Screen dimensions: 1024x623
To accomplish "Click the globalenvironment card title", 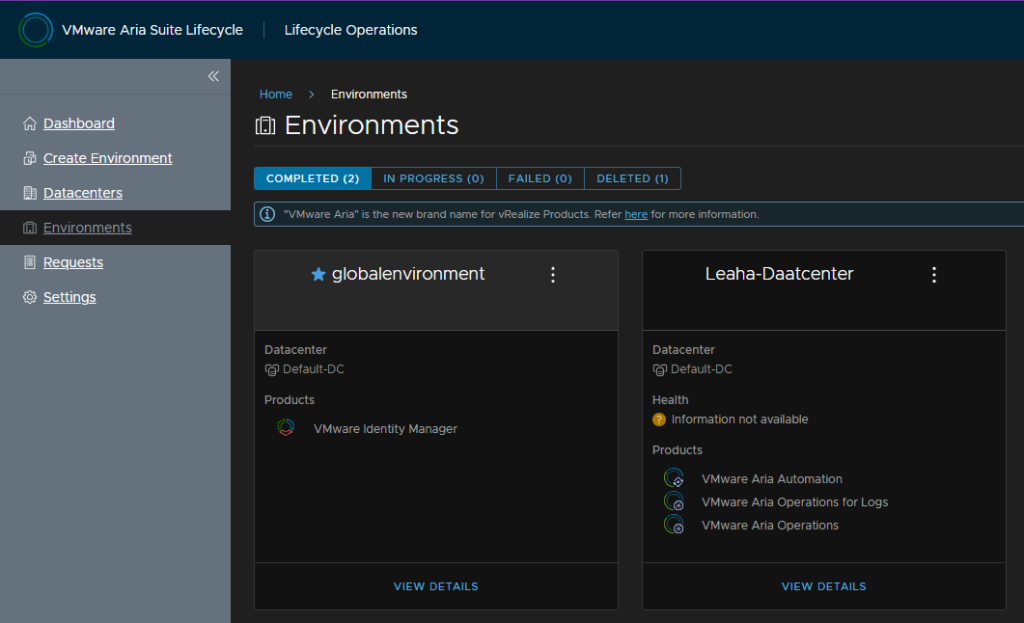I will pyautogui.click(x=408, y=274).
